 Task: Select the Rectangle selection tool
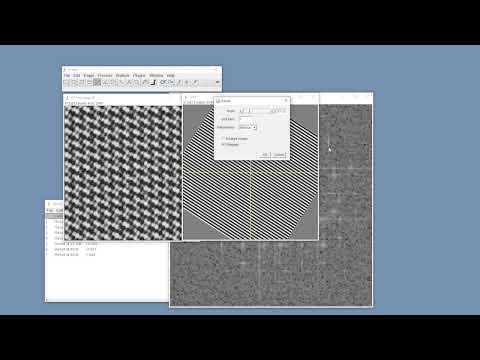(66, 82)
